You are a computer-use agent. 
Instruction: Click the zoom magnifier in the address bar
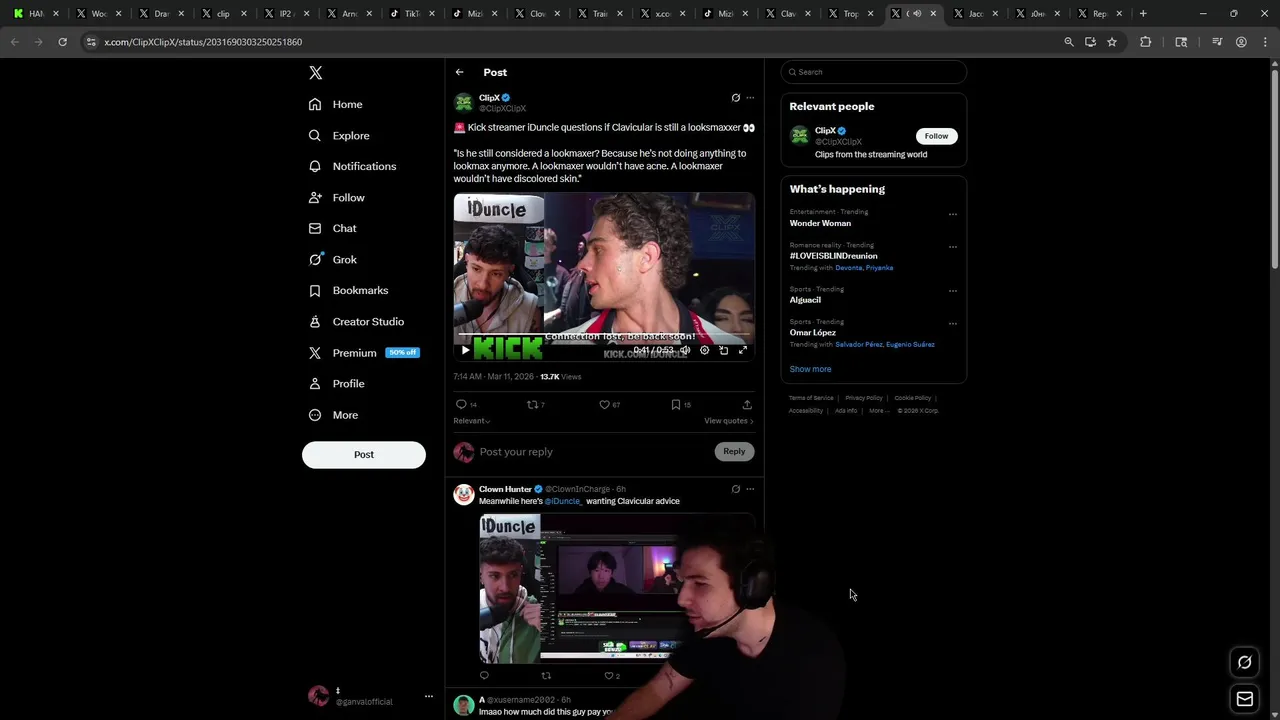[1069, 42]
